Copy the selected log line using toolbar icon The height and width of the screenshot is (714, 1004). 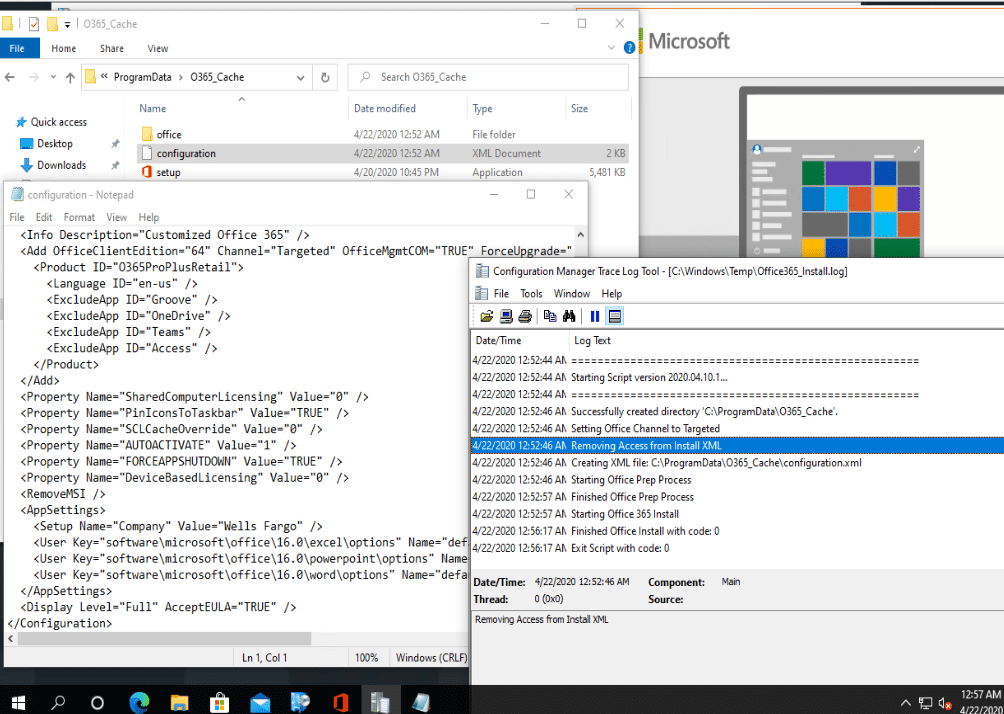[549, 315]
